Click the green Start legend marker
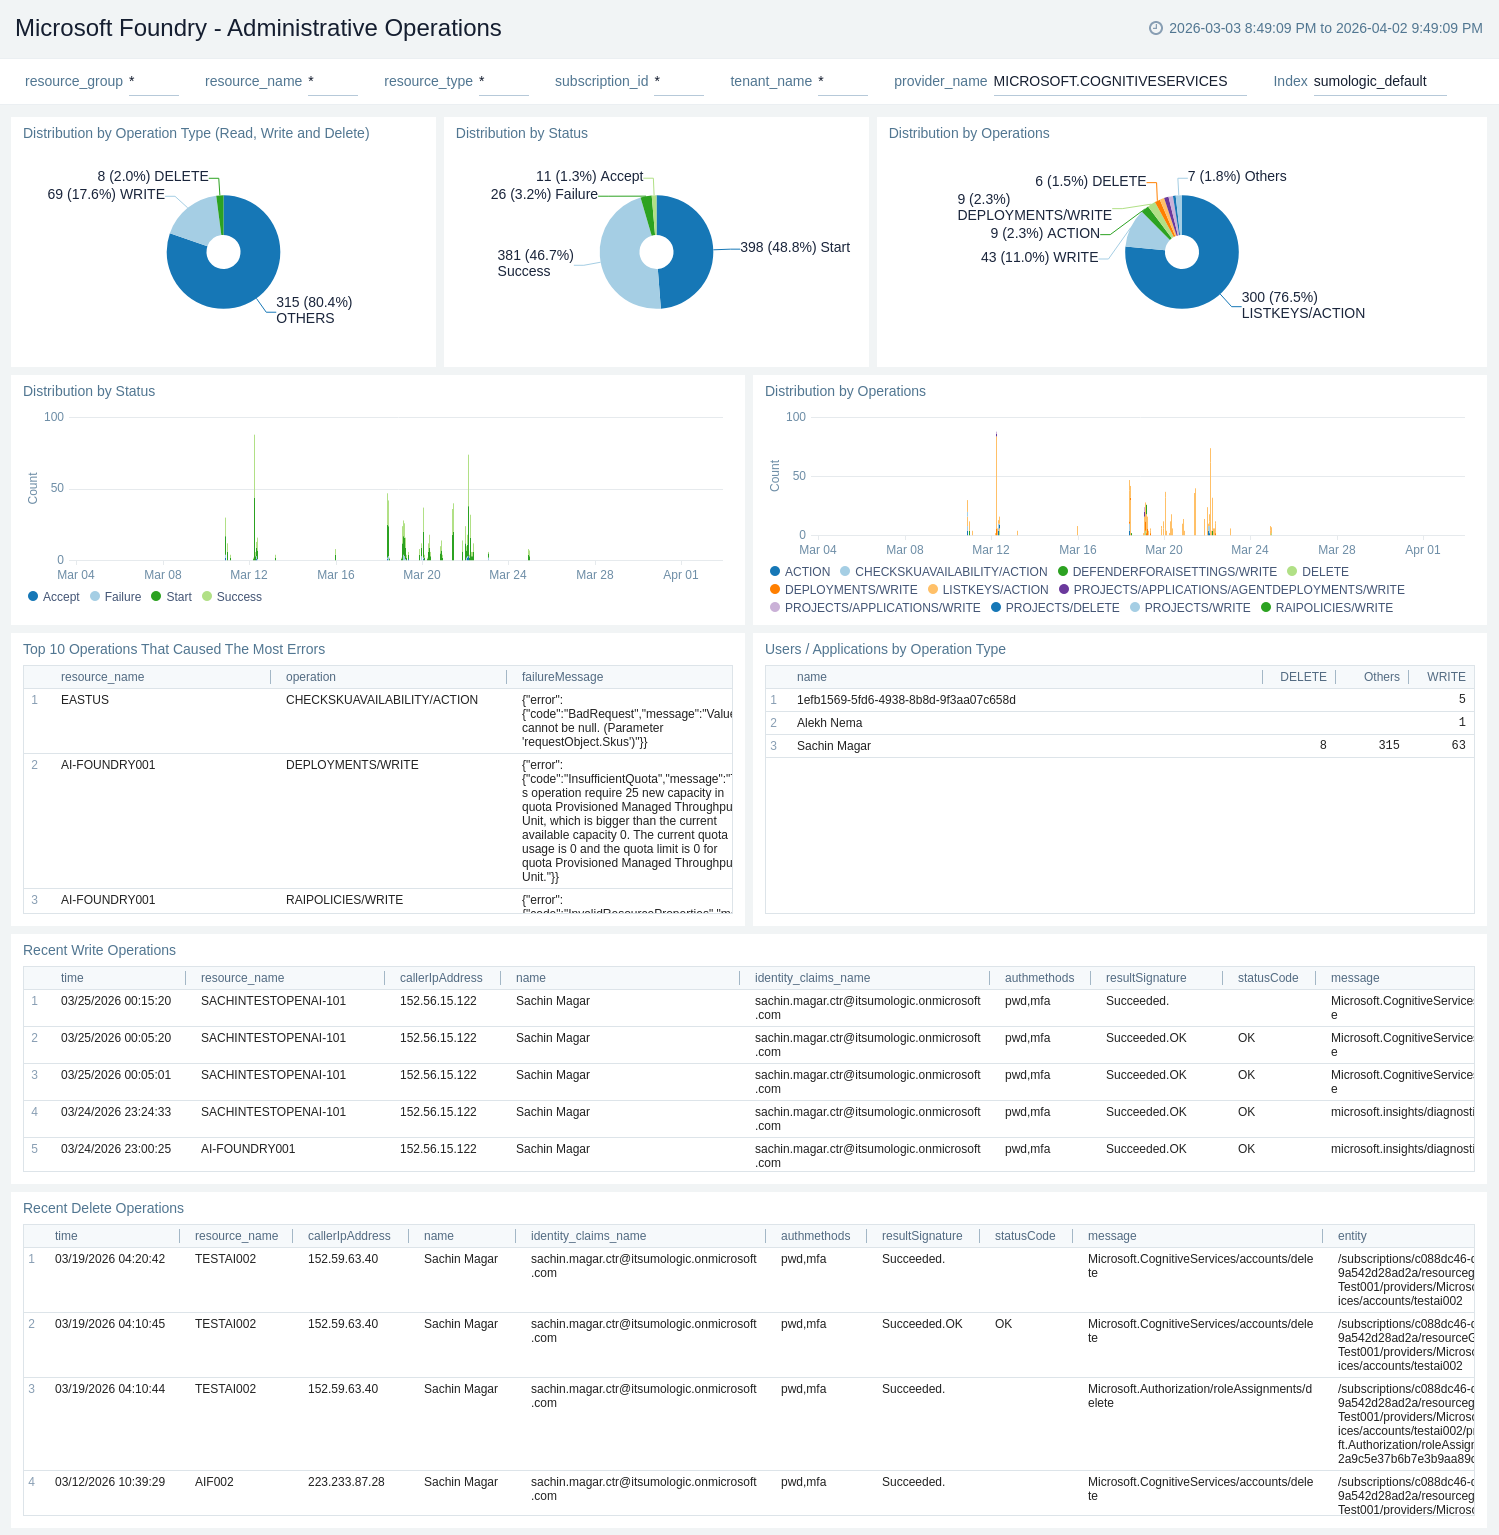 (x=156, y=597)
